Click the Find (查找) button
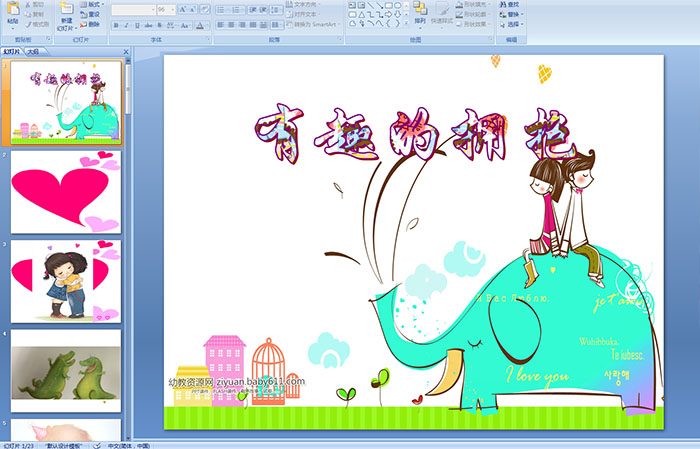This screenshot has width=700, height=449. tap(509, 4)
